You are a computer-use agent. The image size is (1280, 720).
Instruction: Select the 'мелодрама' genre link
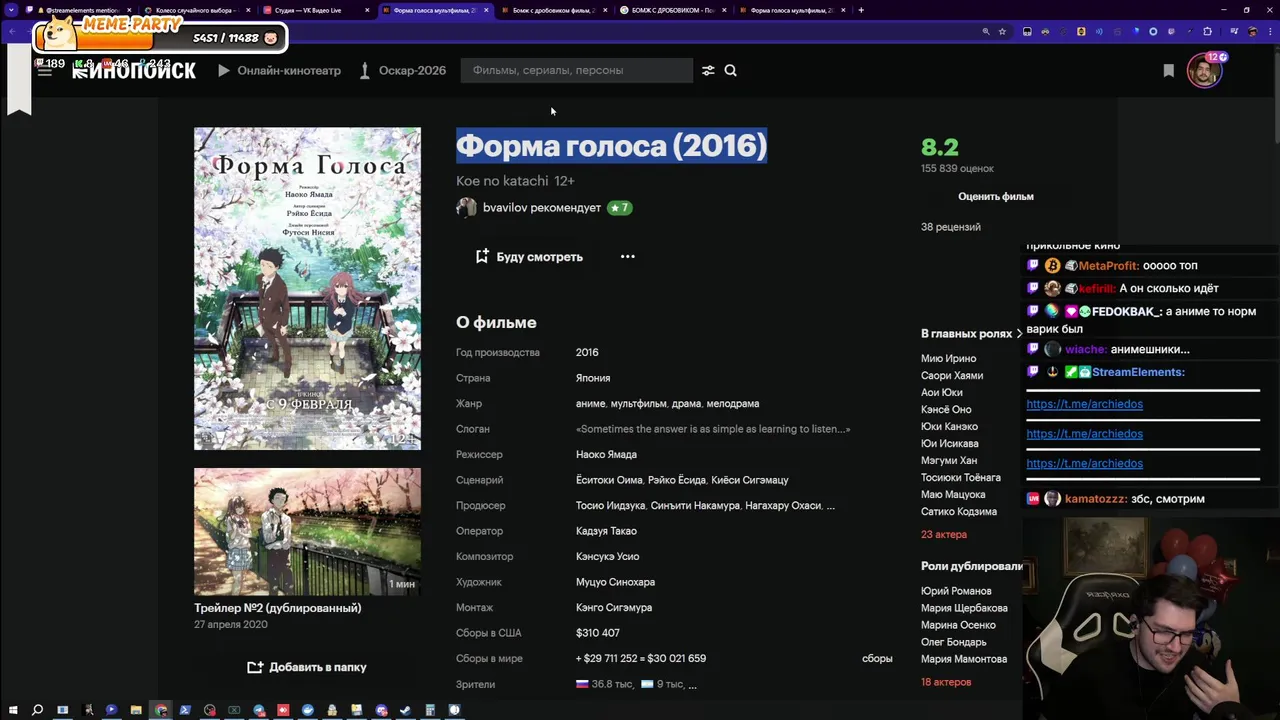click(733, 404)
